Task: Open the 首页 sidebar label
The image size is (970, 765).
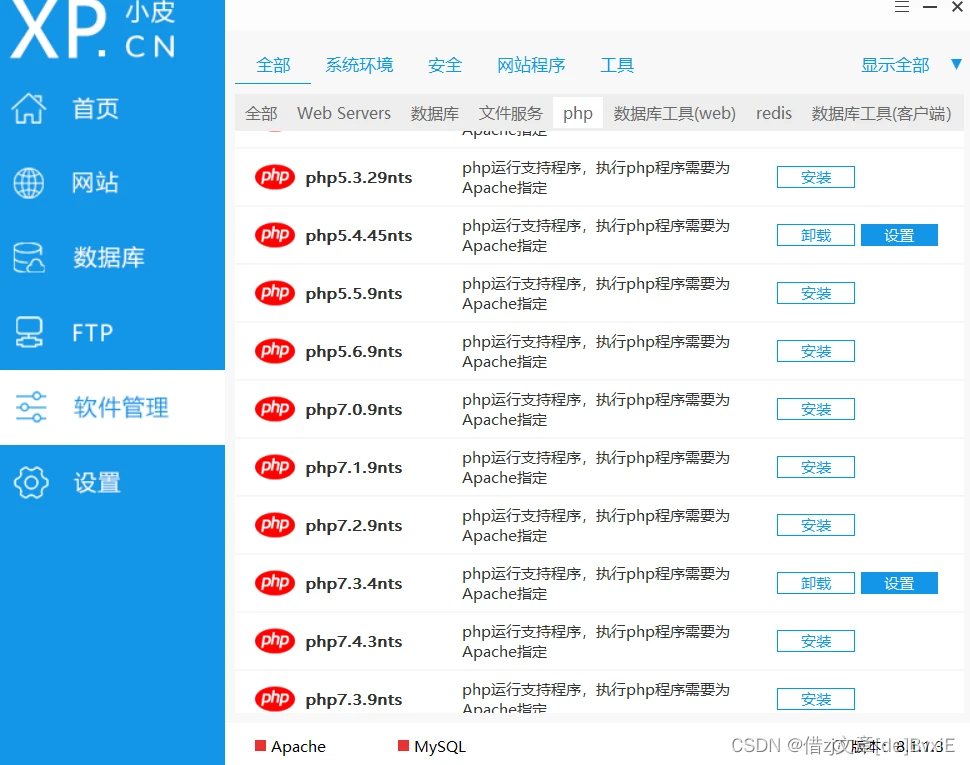Action: [x=95, y=109]
